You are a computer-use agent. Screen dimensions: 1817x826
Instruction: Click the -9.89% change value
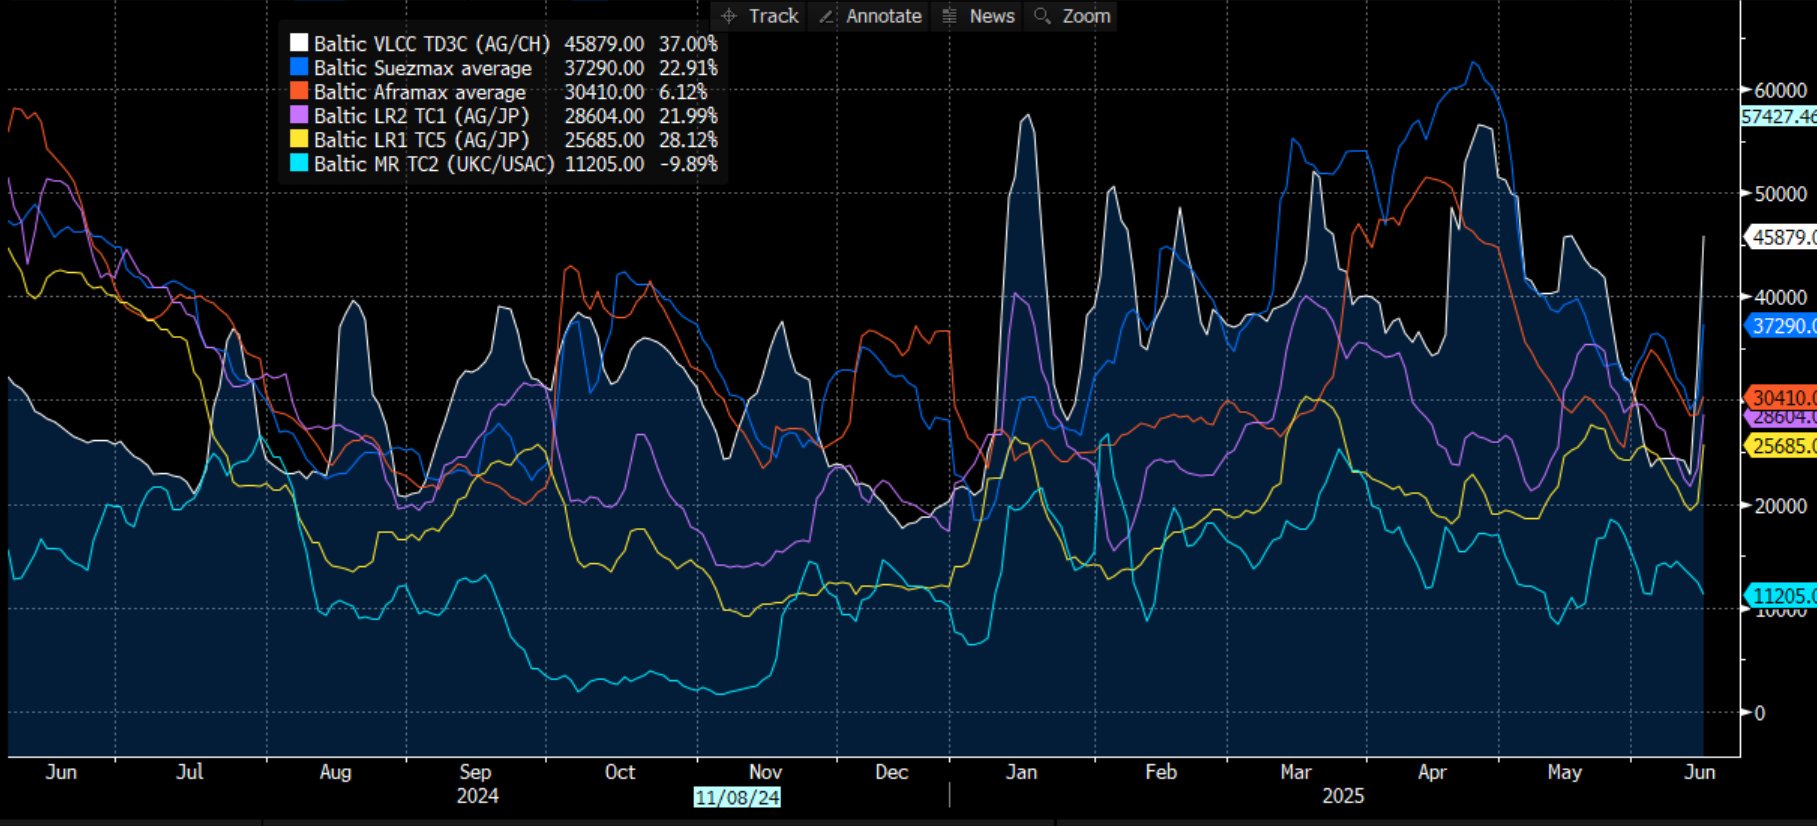click(x=688, y=164)
